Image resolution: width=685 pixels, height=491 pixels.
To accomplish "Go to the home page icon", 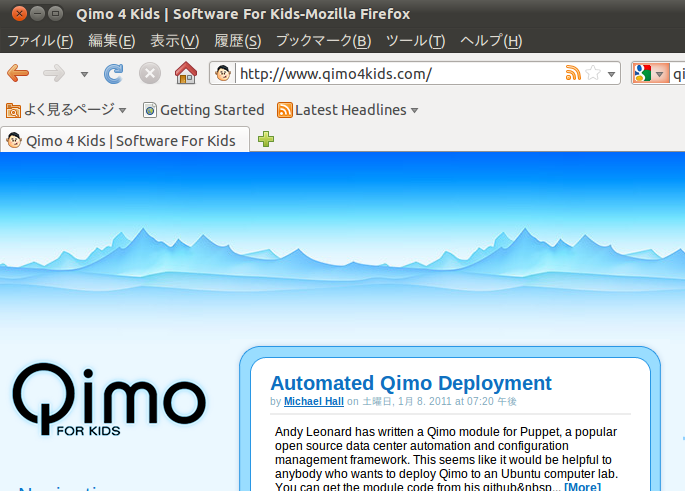I will [186, 73].
